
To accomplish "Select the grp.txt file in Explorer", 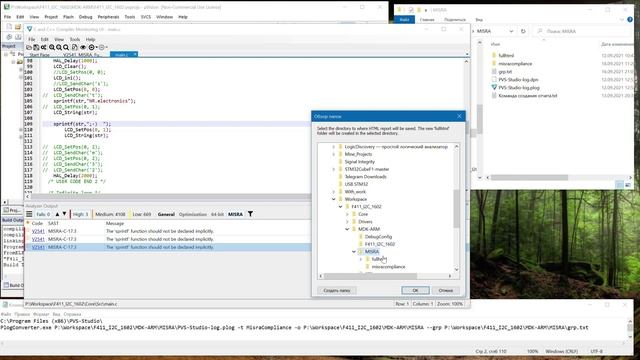I will click(505, 72).
